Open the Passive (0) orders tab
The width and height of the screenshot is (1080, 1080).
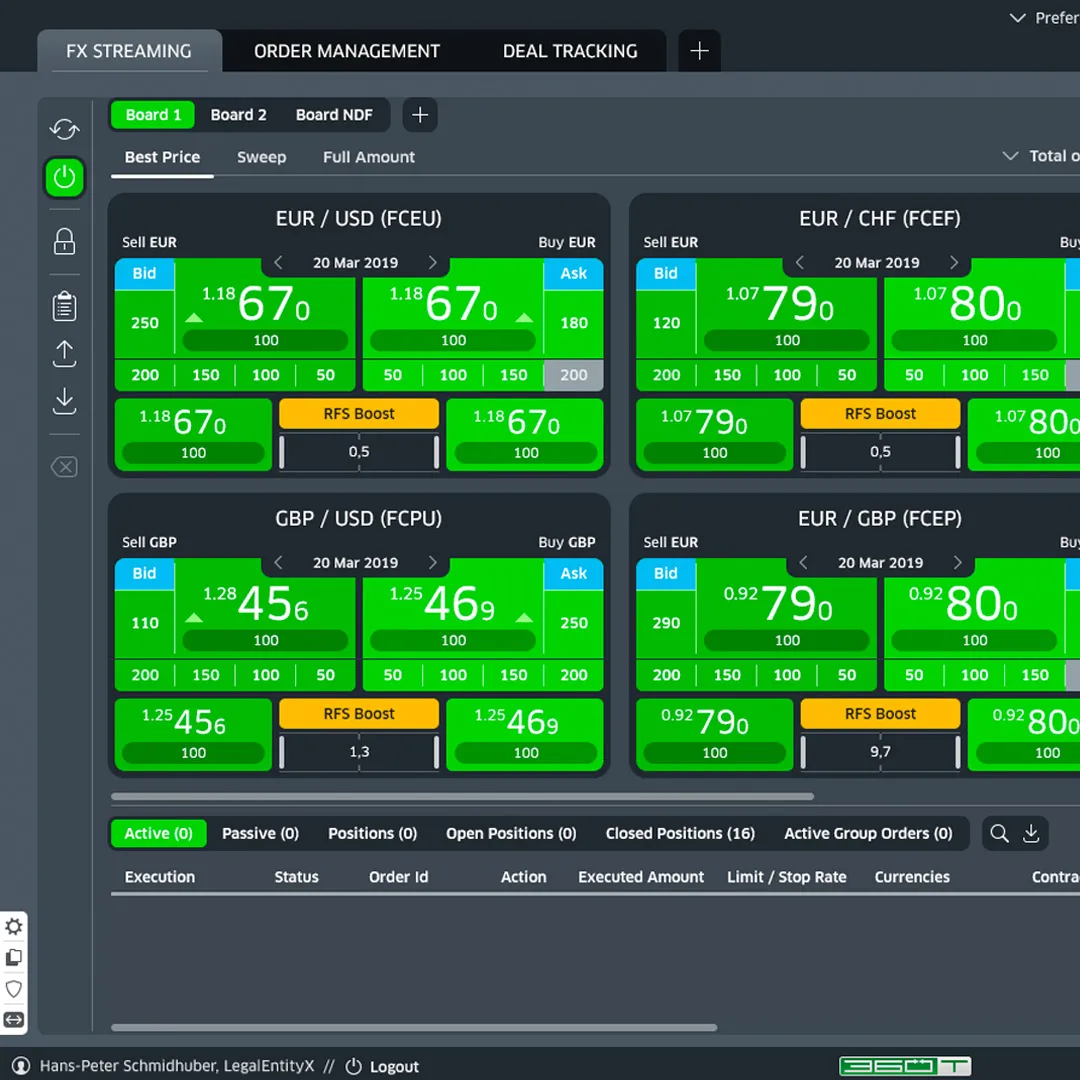(x=260, y=833)
